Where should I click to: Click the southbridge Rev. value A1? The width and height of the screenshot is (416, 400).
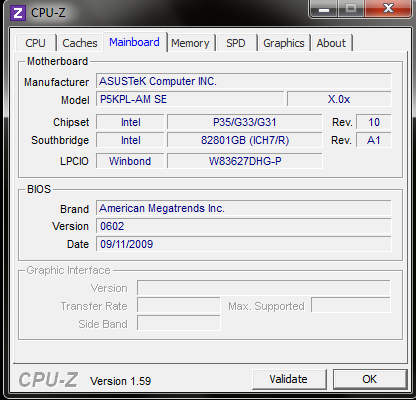[x=374, y=140]
